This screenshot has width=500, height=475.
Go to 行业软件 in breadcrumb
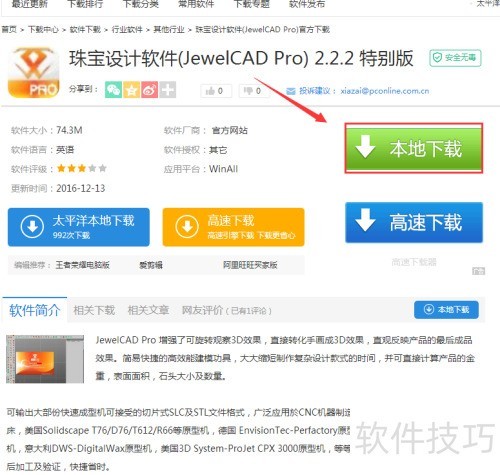[127, 30]
